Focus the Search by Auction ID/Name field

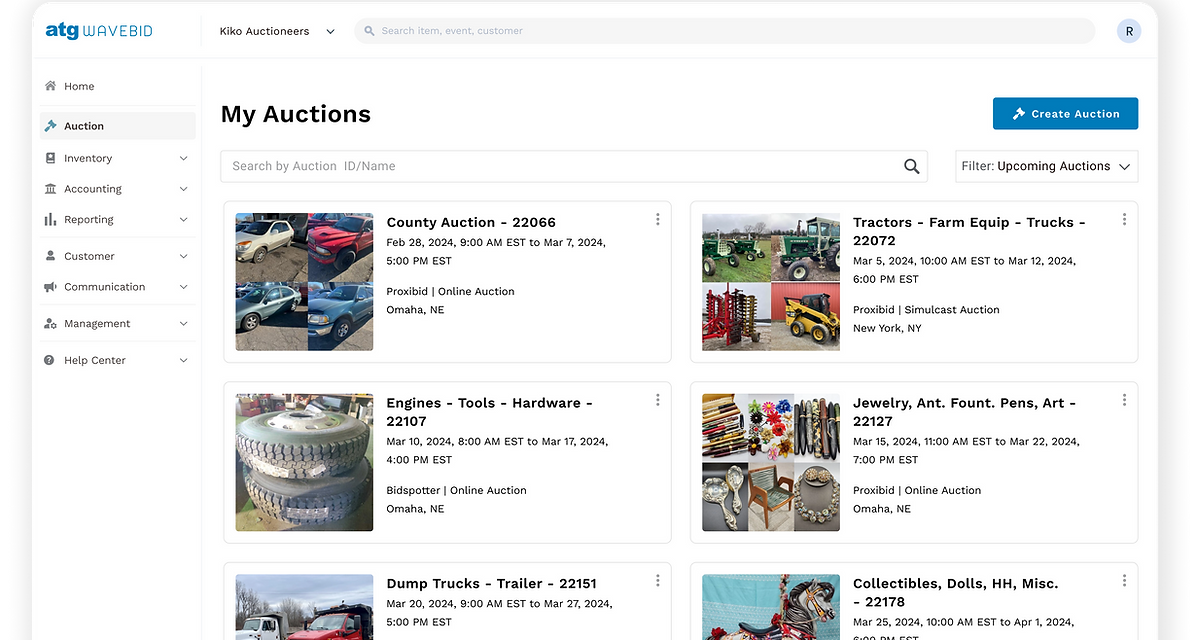pos(574,166)
